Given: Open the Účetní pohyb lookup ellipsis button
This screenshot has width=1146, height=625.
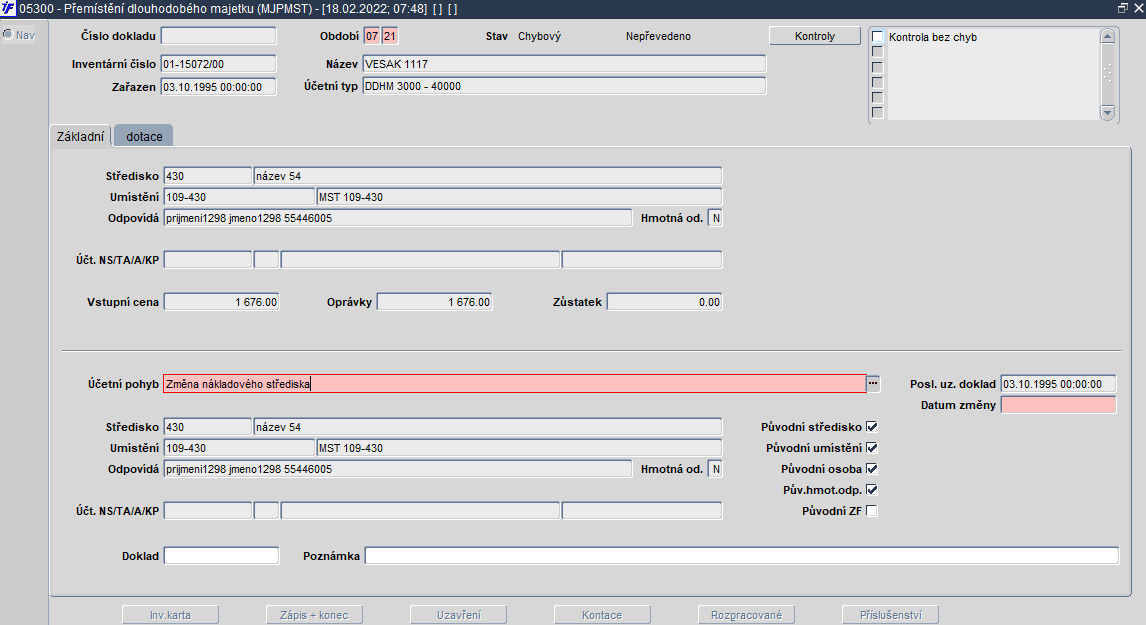Looking at the screenshot, I should [873, 384].
